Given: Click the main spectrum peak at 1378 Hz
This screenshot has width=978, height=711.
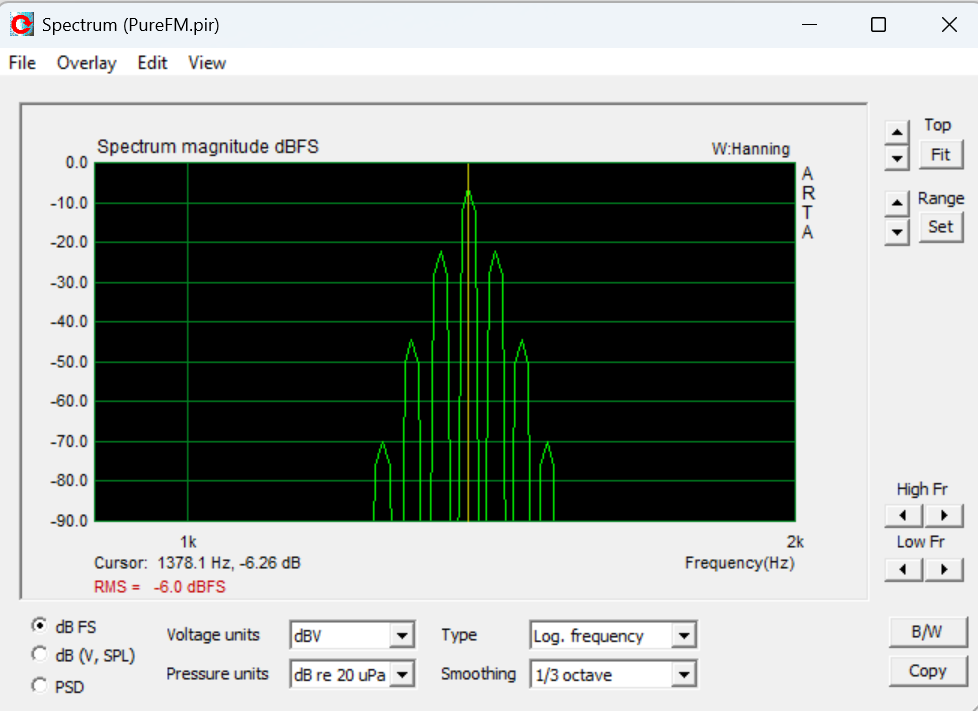Looking at the screenshot, I should click(x=468, y=192).
